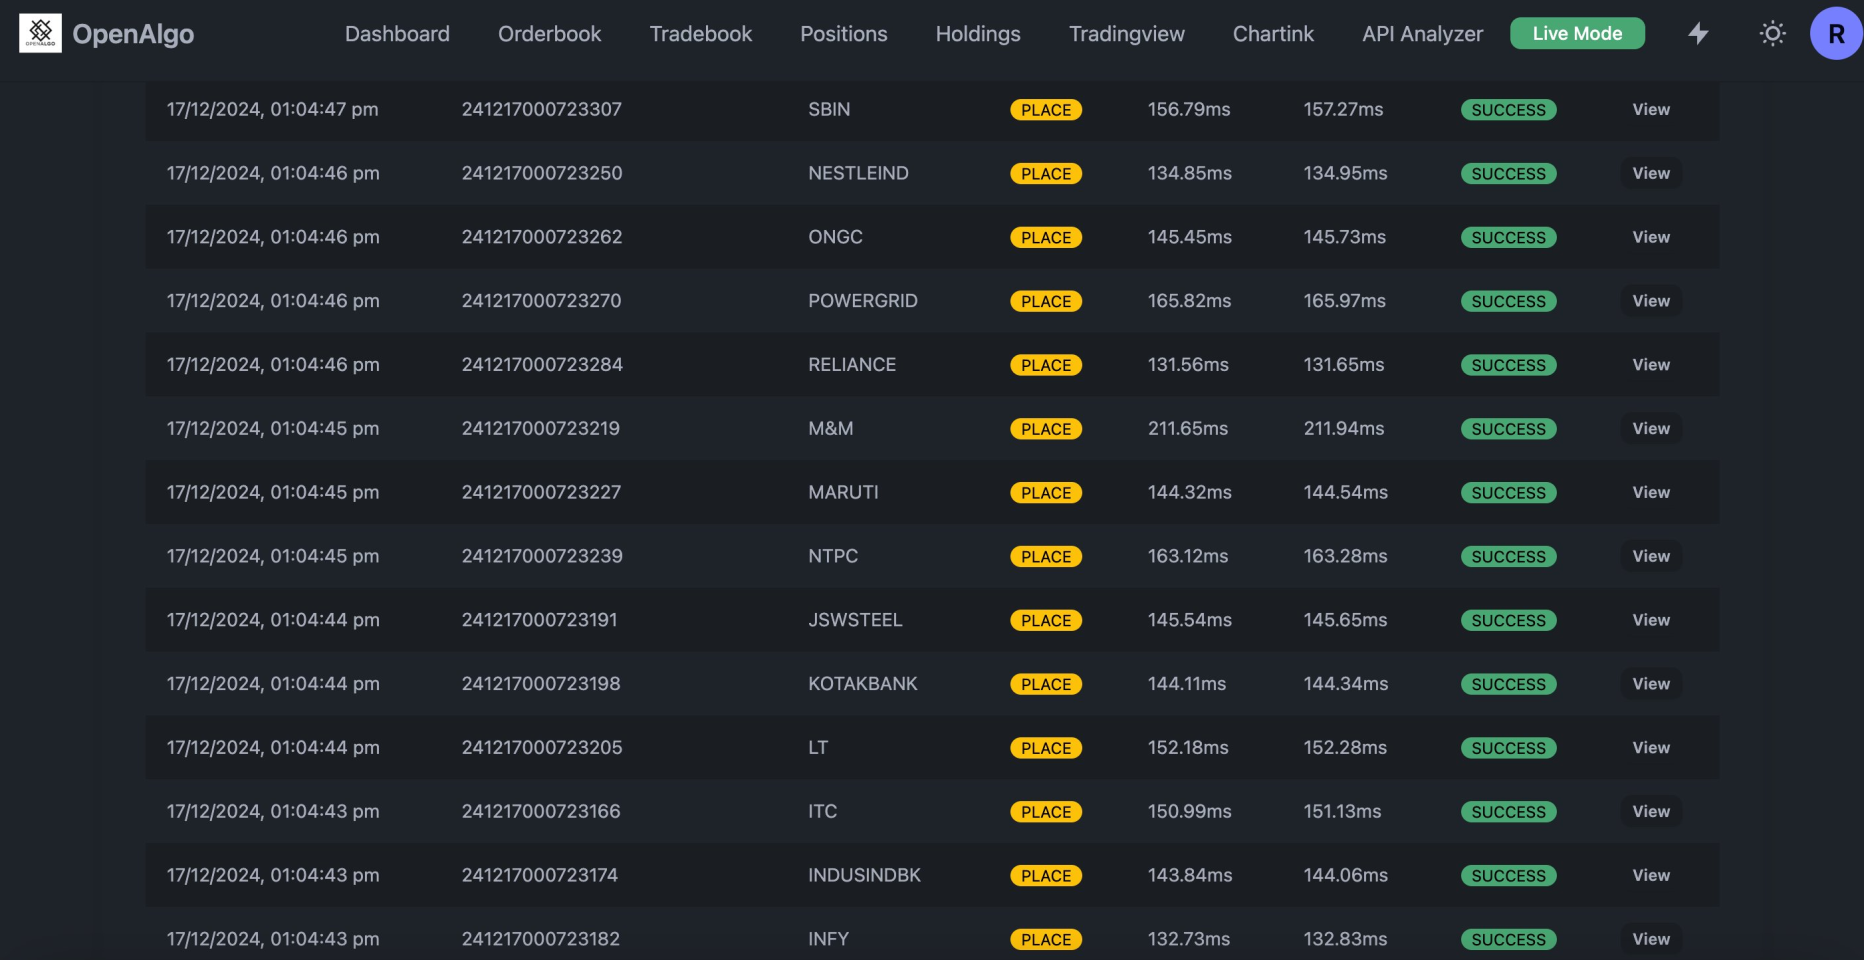The width and height of the screenshot is (1864, 960).
Task: View details for the MARUTI order
Action: pyautogui.click(x=1651, y=492)
